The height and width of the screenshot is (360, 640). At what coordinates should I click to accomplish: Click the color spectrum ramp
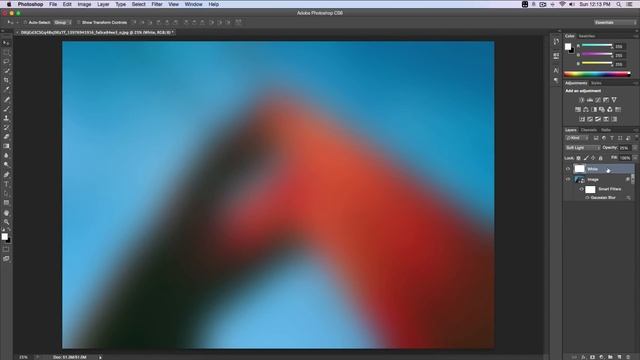click(x=597, y=74)
